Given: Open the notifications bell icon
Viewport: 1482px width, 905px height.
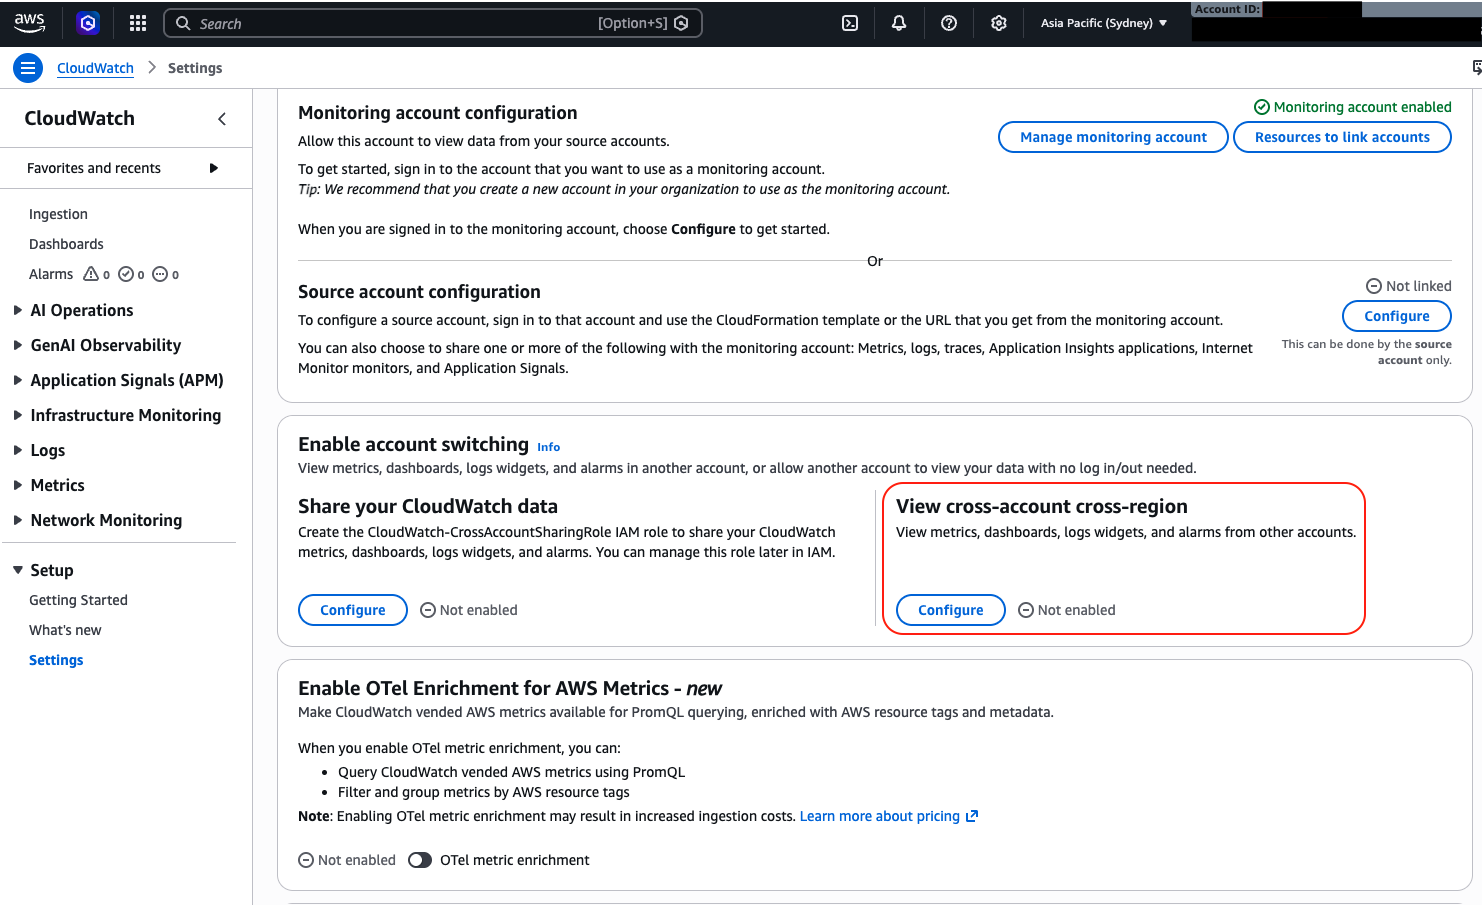Looking at the screenshot, I should (x=899, y=23).
